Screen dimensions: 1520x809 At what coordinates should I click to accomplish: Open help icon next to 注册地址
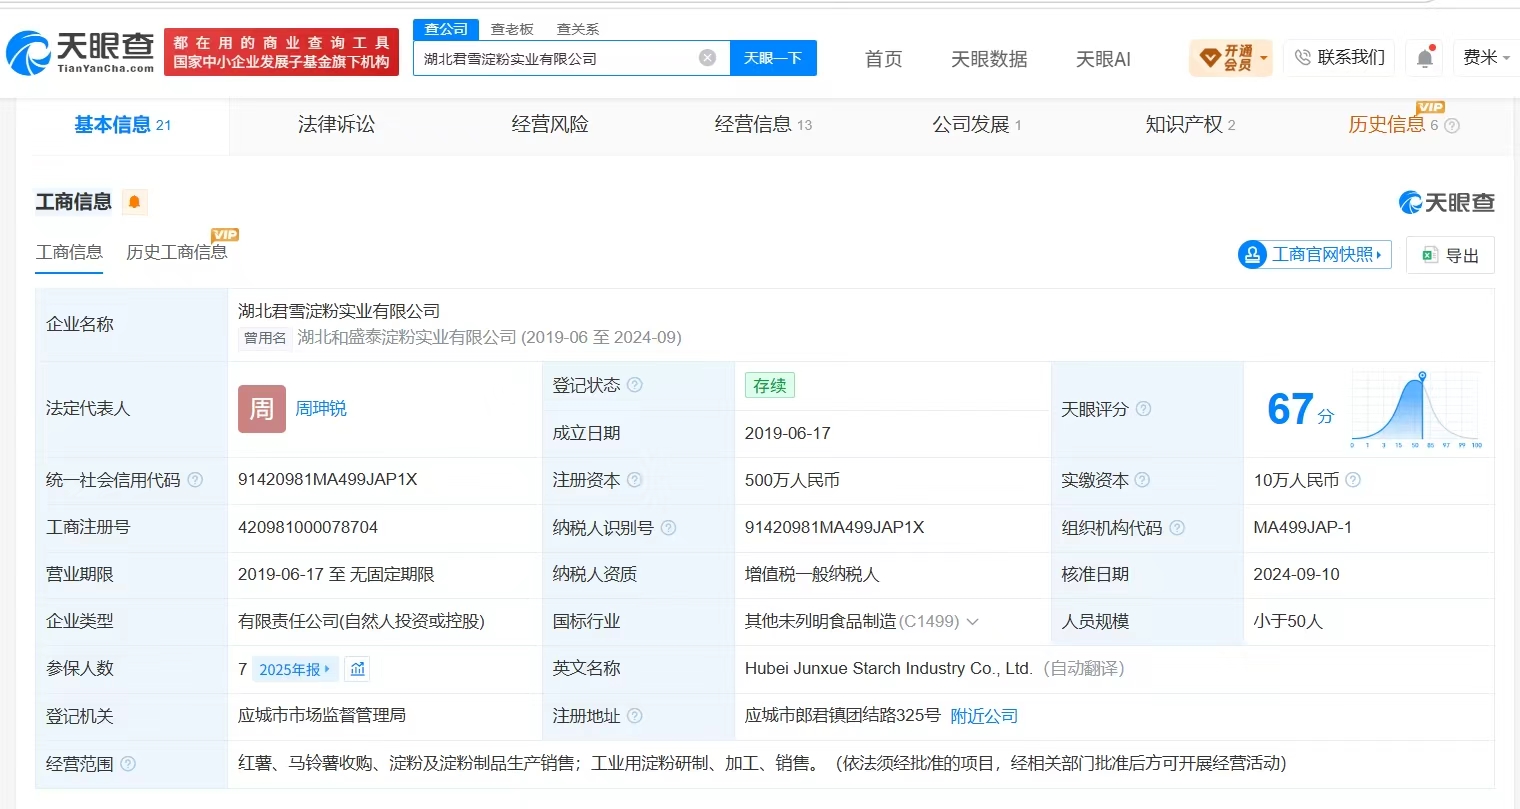pos(635,716)
